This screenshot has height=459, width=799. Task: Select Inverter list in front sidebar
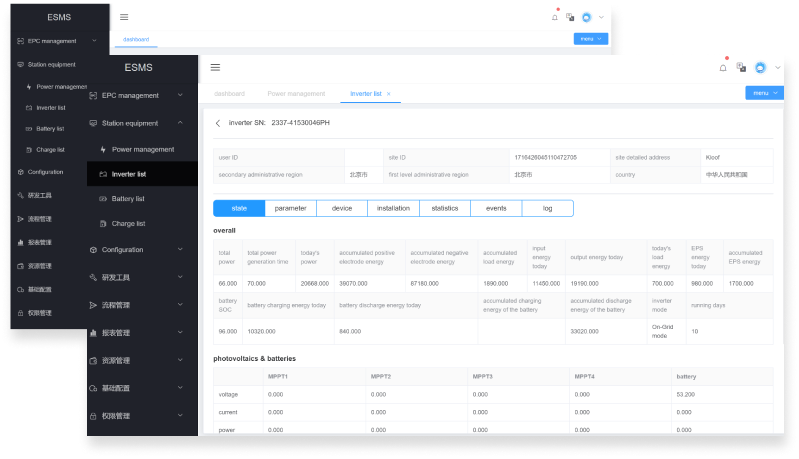143,174
